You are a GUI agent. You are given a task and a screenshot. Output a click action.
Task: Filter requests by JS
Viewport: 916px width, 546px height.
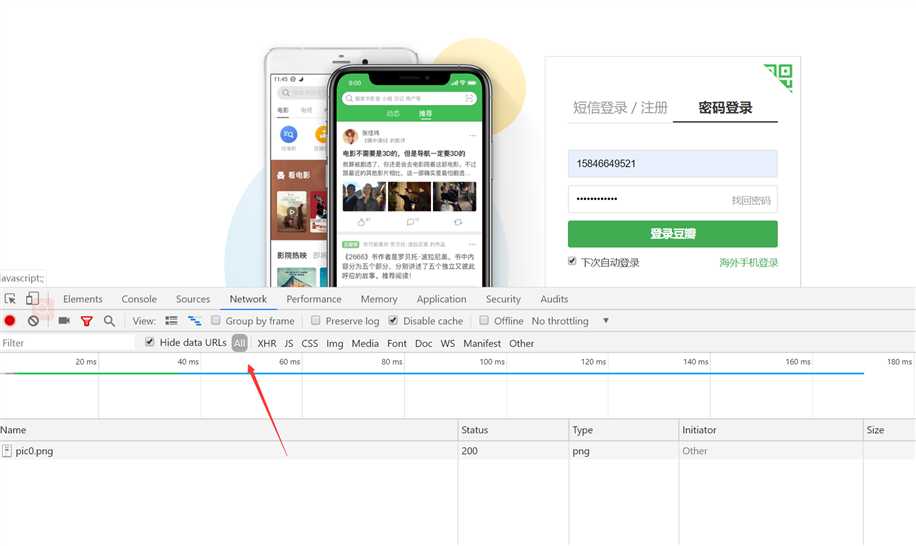[x=289, y=343]
